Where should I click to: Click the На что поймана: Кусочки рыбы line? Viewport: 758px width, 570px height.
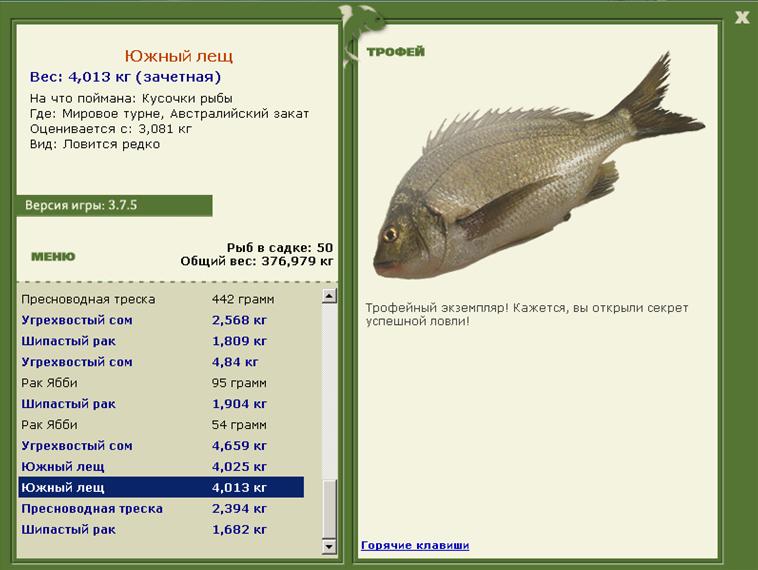click(x=131, y=99)
